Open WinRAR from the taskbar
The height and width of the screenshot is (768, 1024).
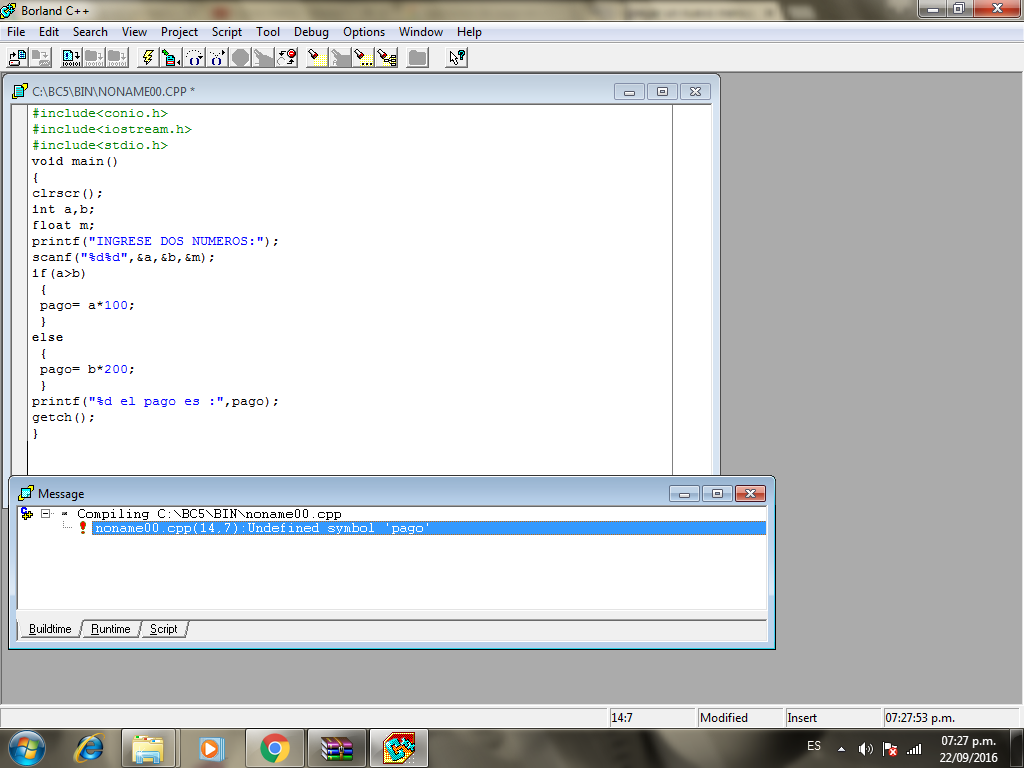coord(337,748)
